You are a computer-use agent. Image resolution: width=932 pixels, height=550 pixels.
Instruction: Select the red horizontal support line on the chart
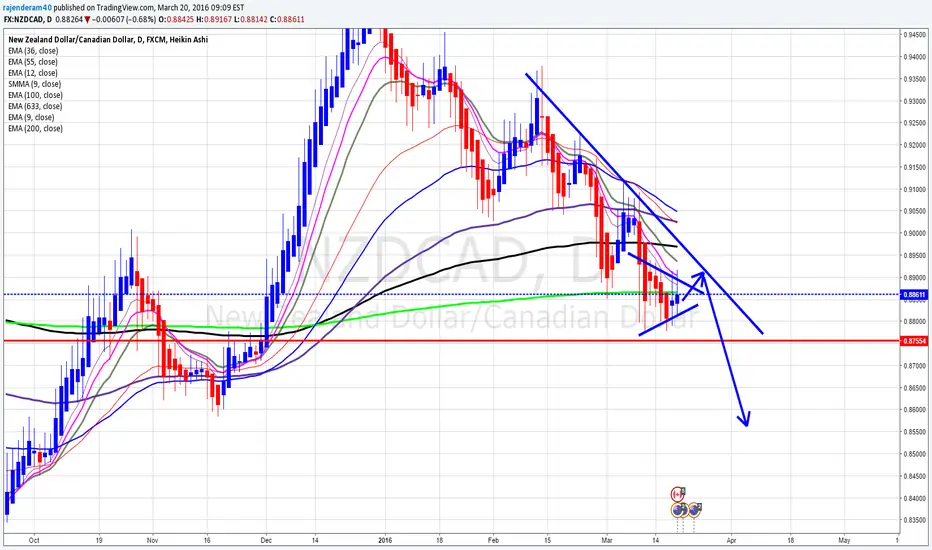[x=452, y=341]
